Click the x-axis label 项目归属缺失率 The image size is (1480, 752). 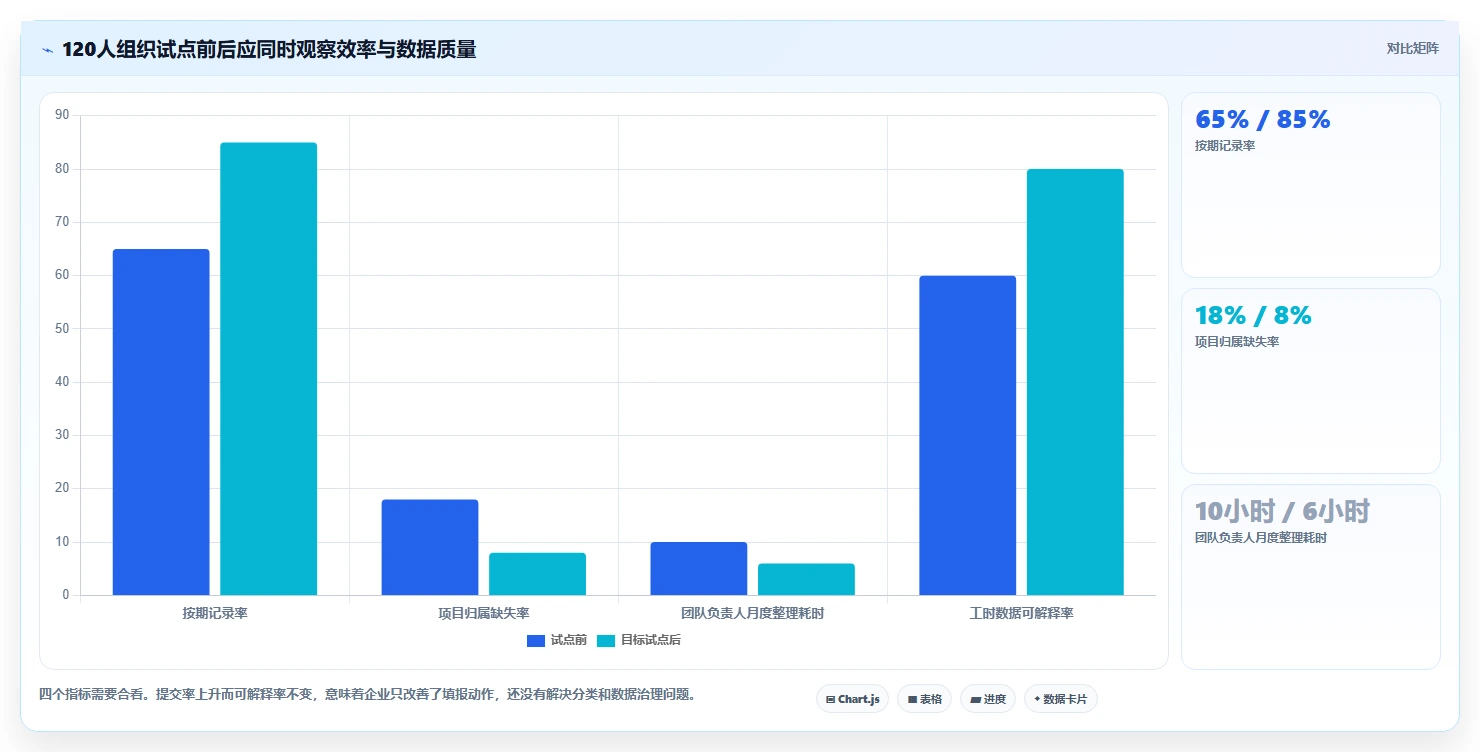click(484, 613)
